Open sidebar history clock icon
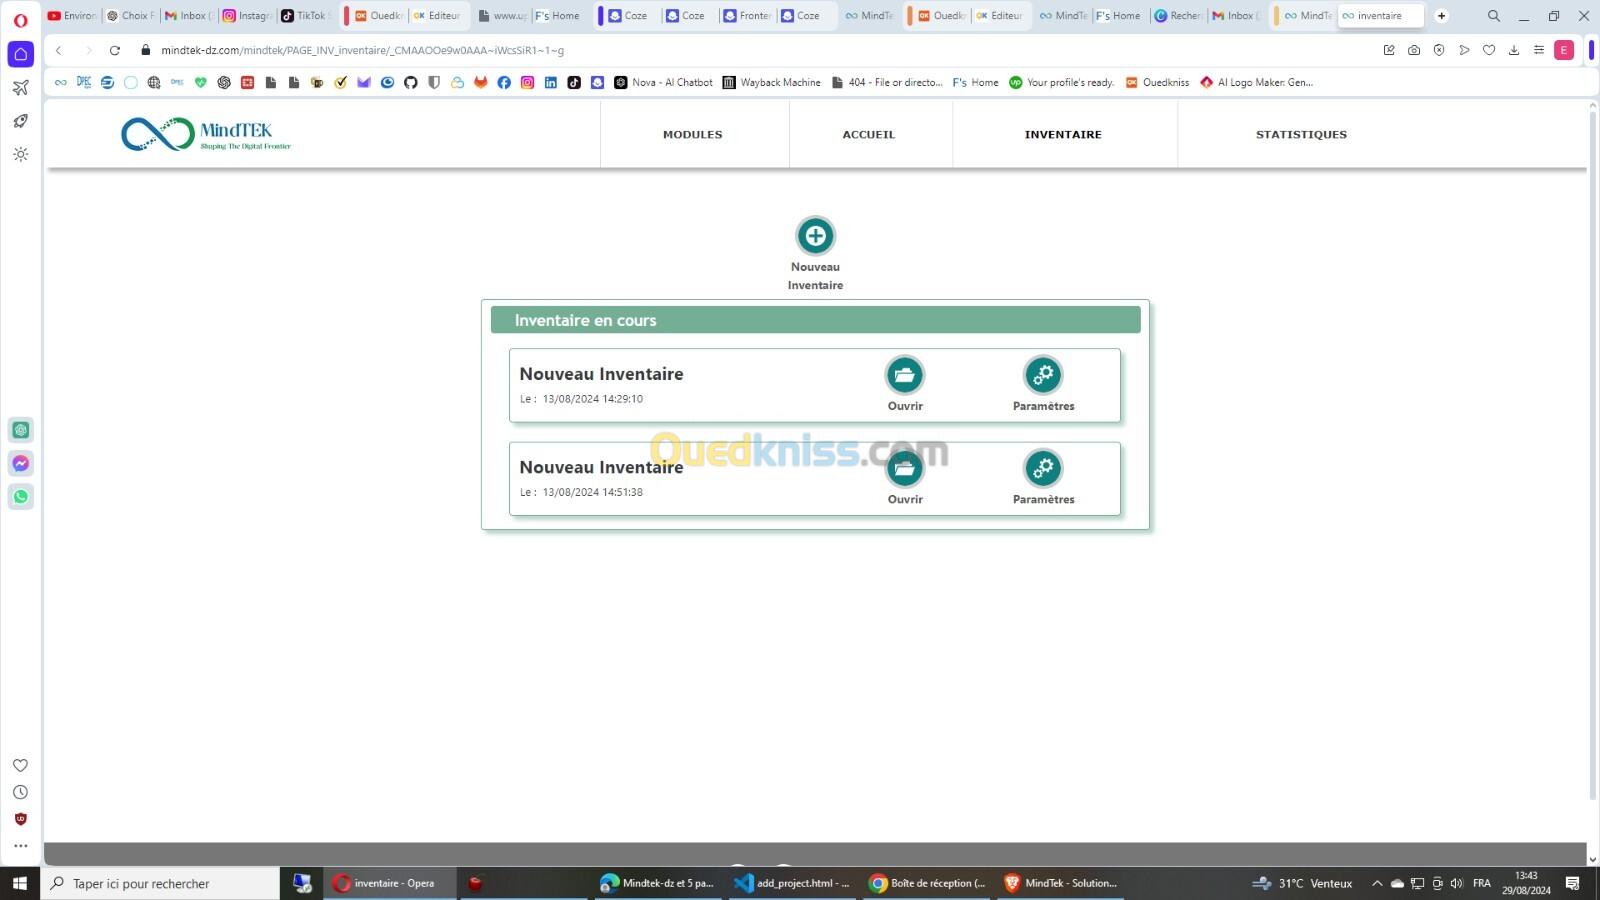Viewport: 1600px width, 900px height. point(20,792)
